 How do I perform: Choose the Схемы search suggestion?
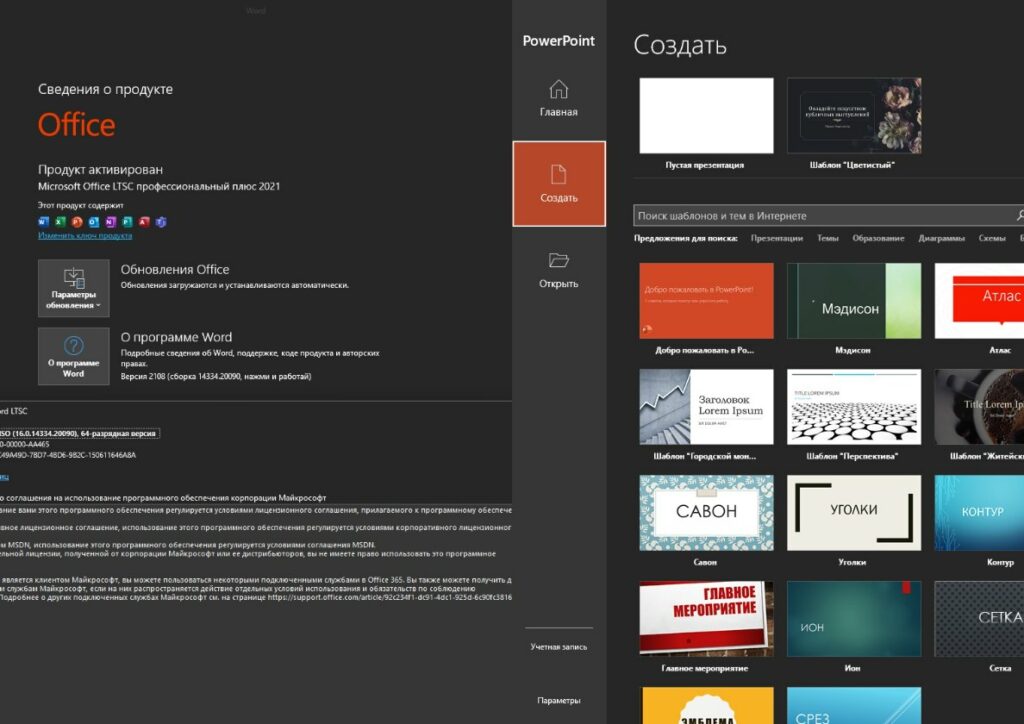[992, 238]
